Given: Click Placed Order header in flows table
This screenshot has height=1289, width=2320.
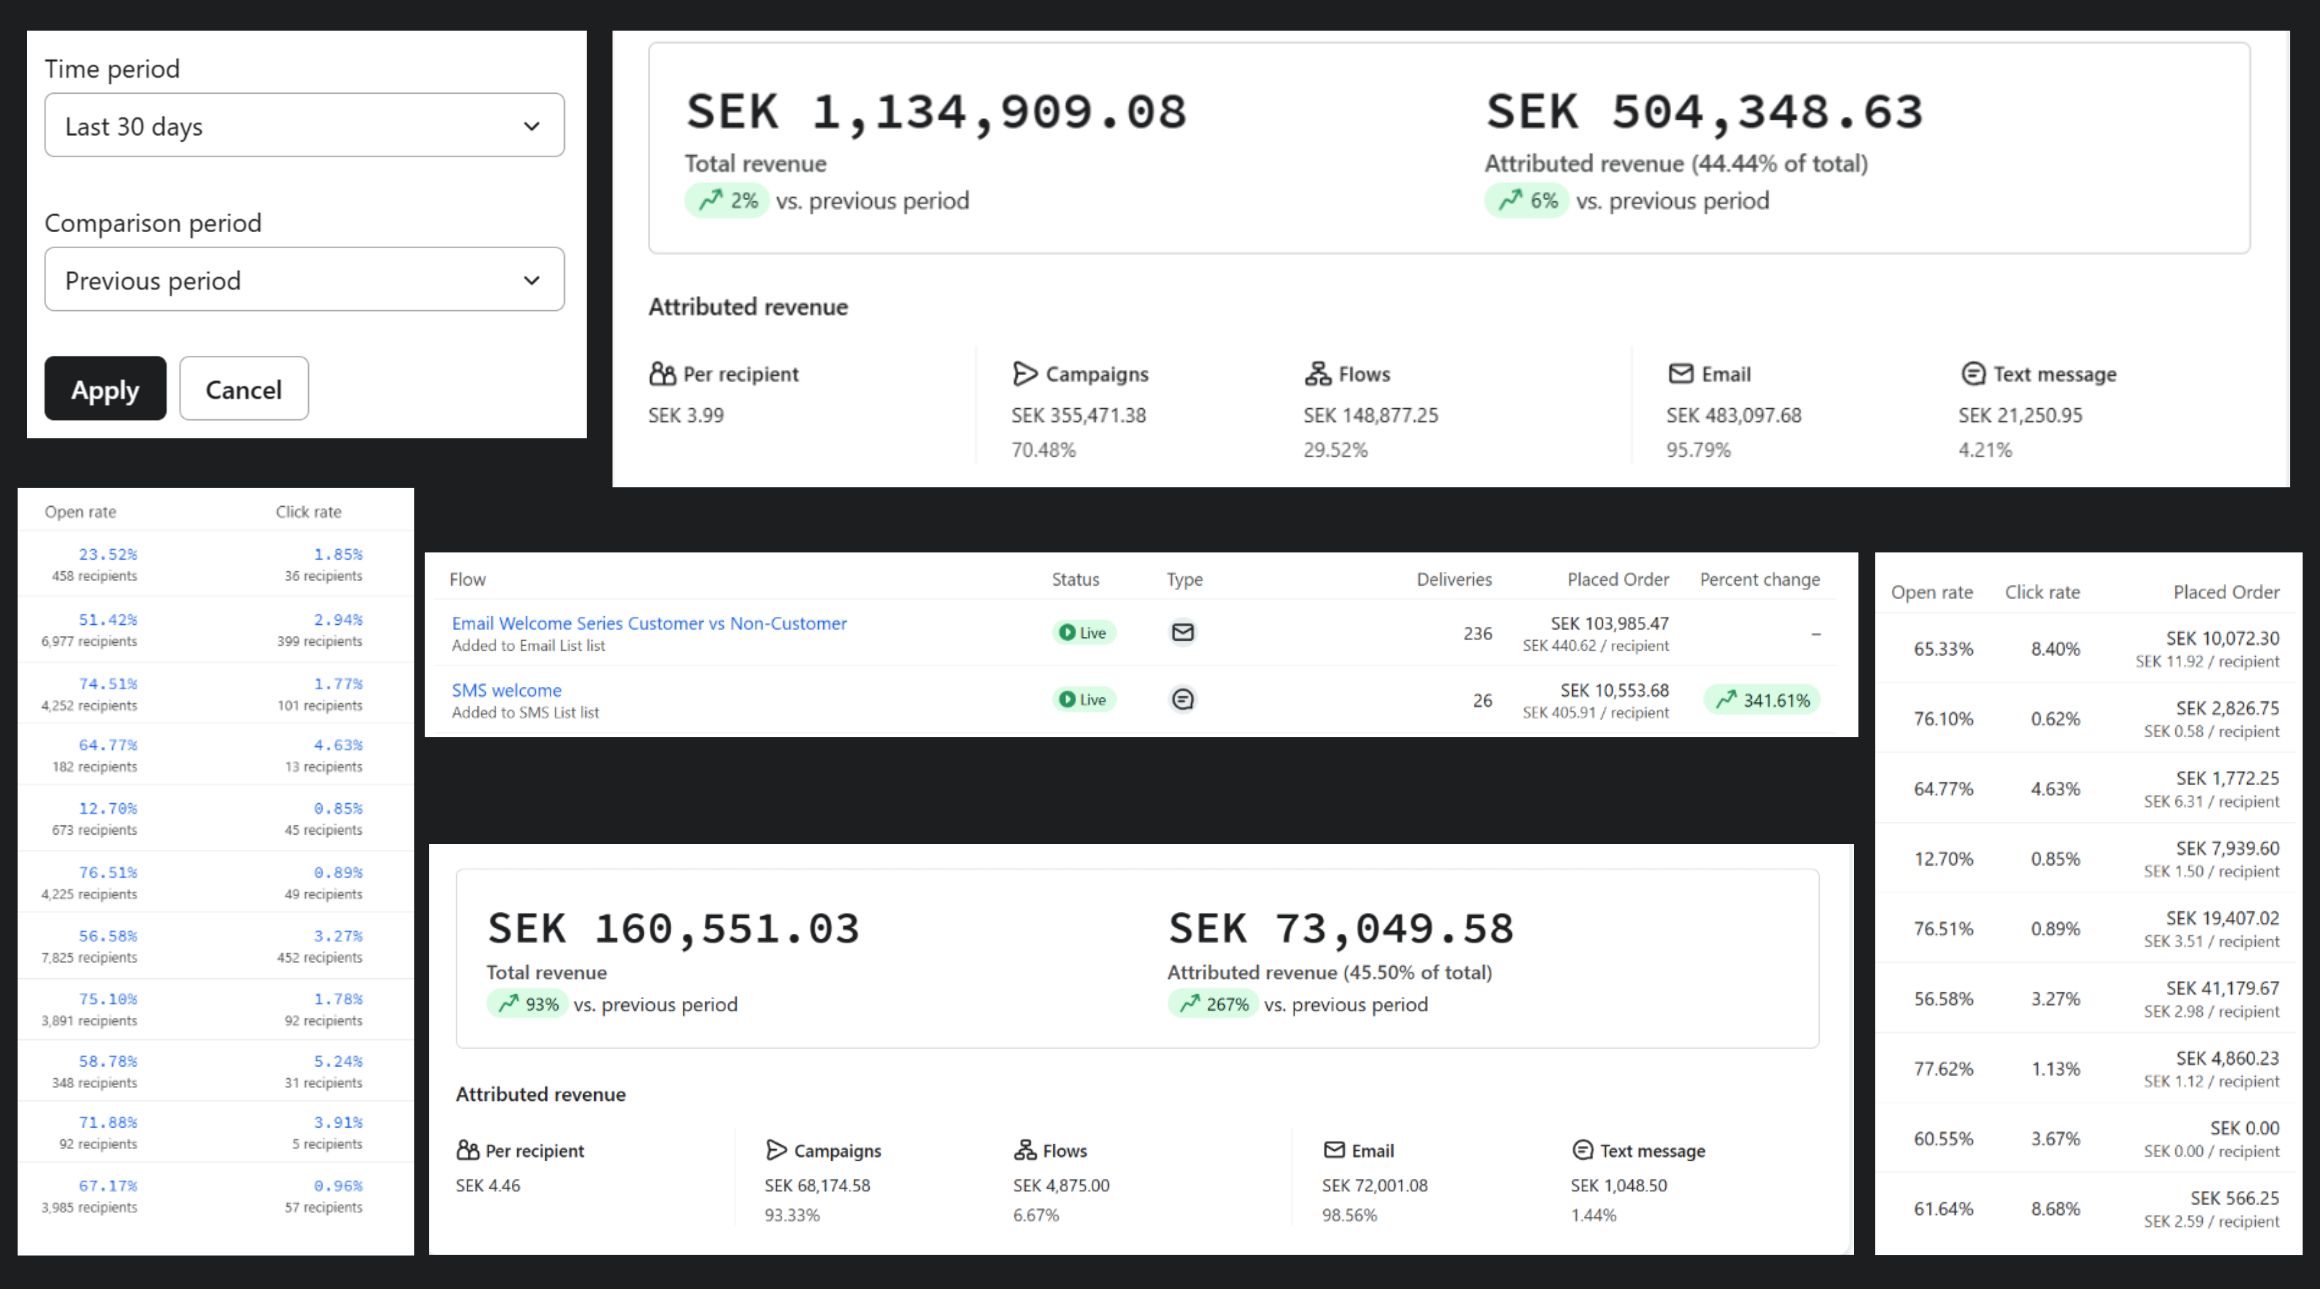Looking at the screenshot, I should pos(1618,579).
